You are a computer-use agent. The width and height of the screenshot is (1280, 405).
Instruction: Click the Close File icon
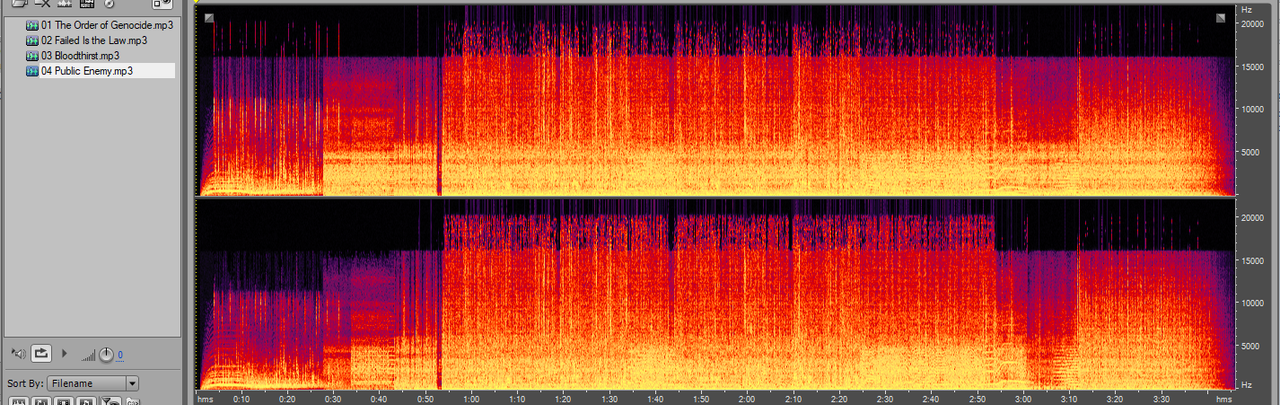42,4
